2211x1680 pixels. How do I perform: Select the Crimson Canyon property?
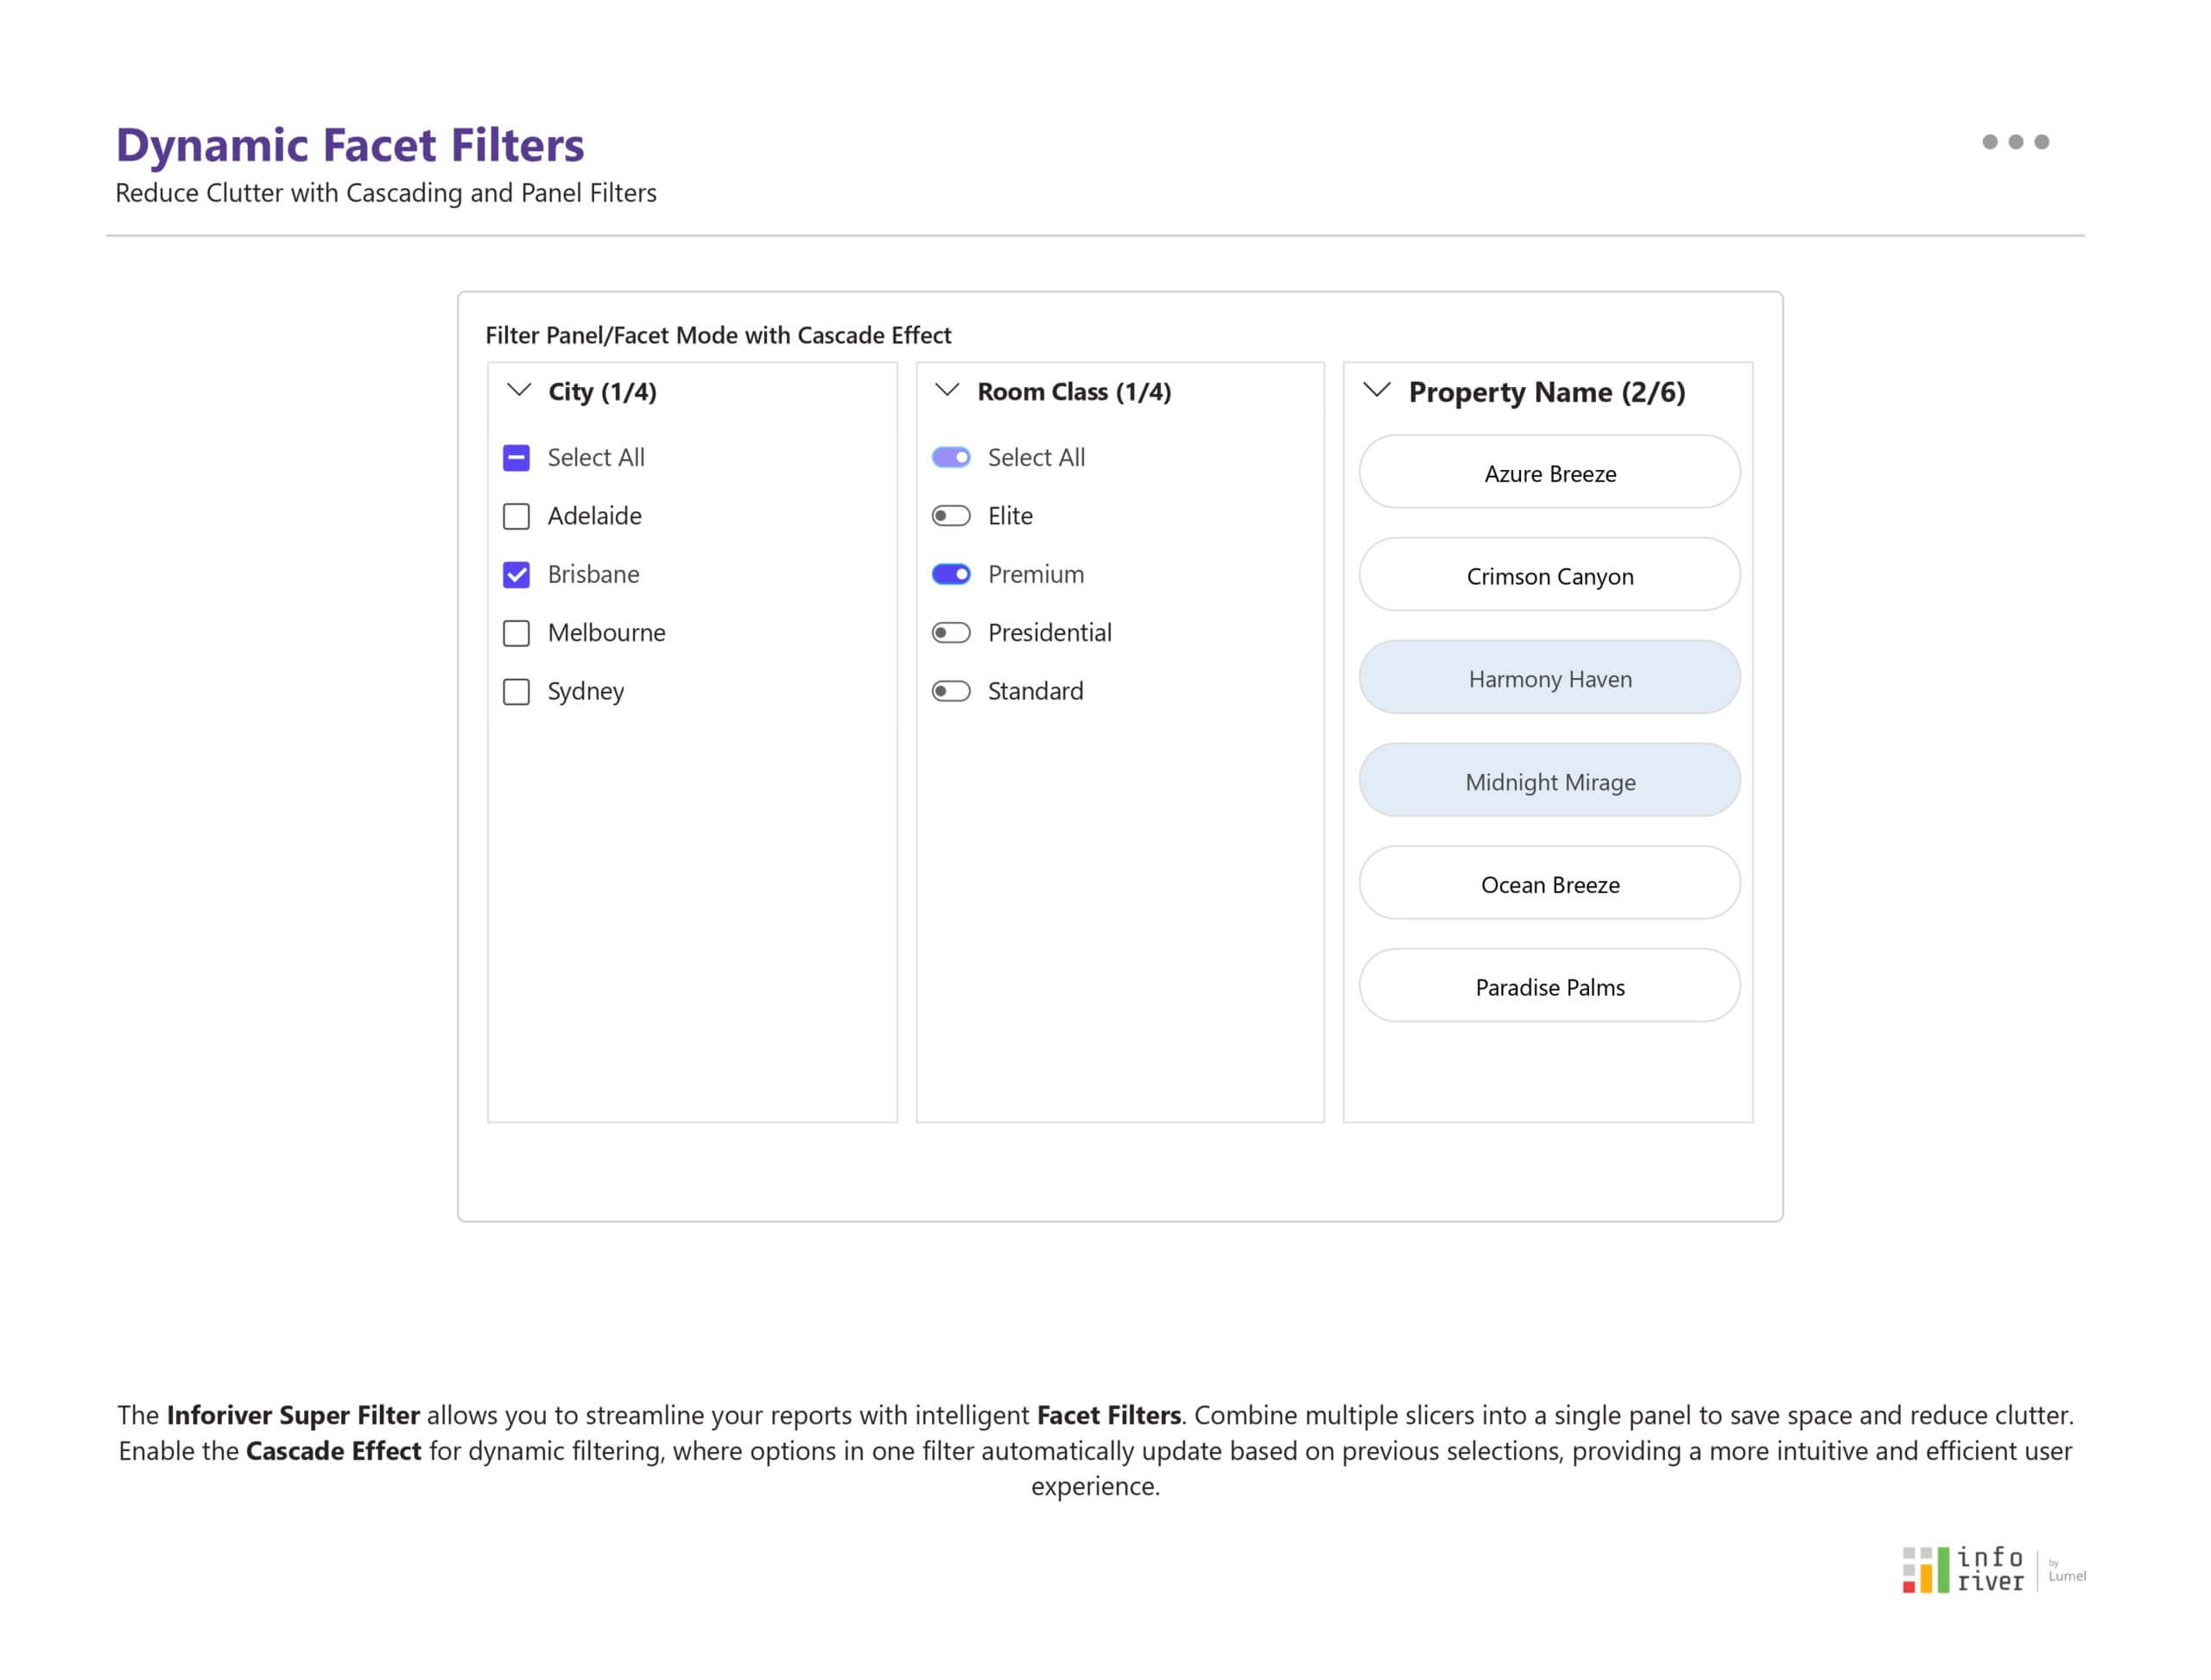[1549, 575]
